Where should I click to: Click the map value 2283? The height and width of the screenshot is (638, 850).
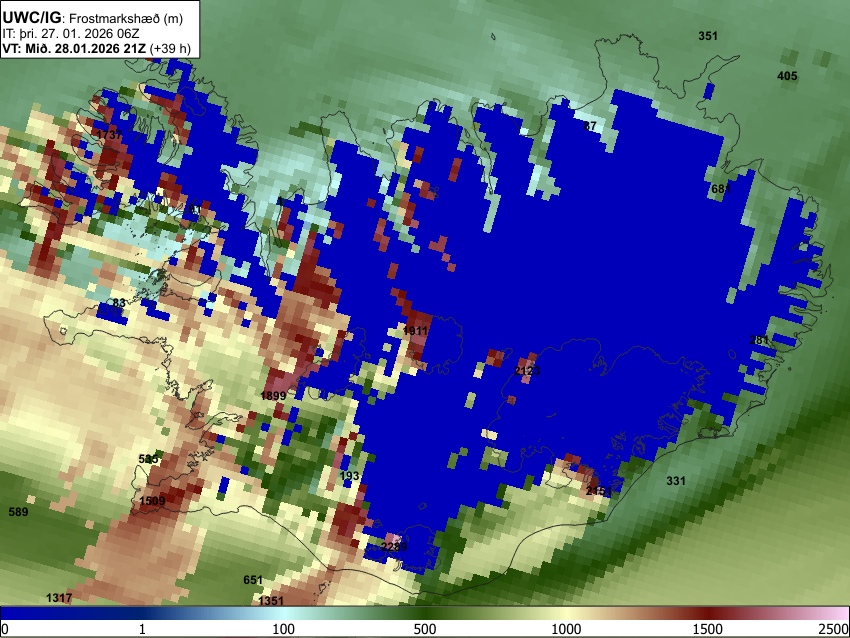(394, 546)
